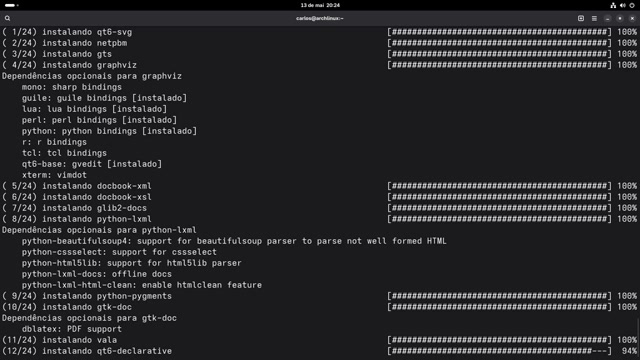Click the graphviz progress bar
Viewport: 640px width, 360px height.
(500, 65)
